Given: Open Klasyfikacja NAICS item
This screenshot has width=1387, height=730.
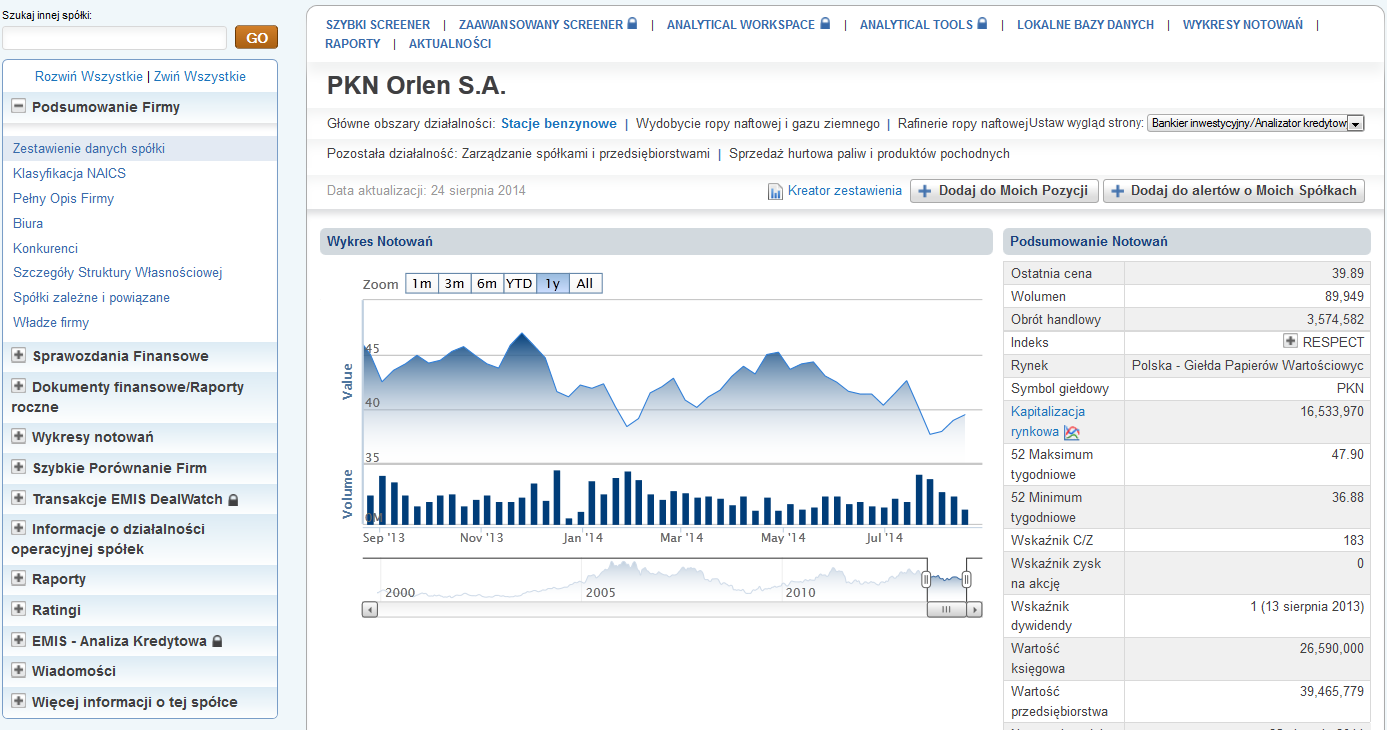Looking at the screenshot, I should click(x=69, y=173).
